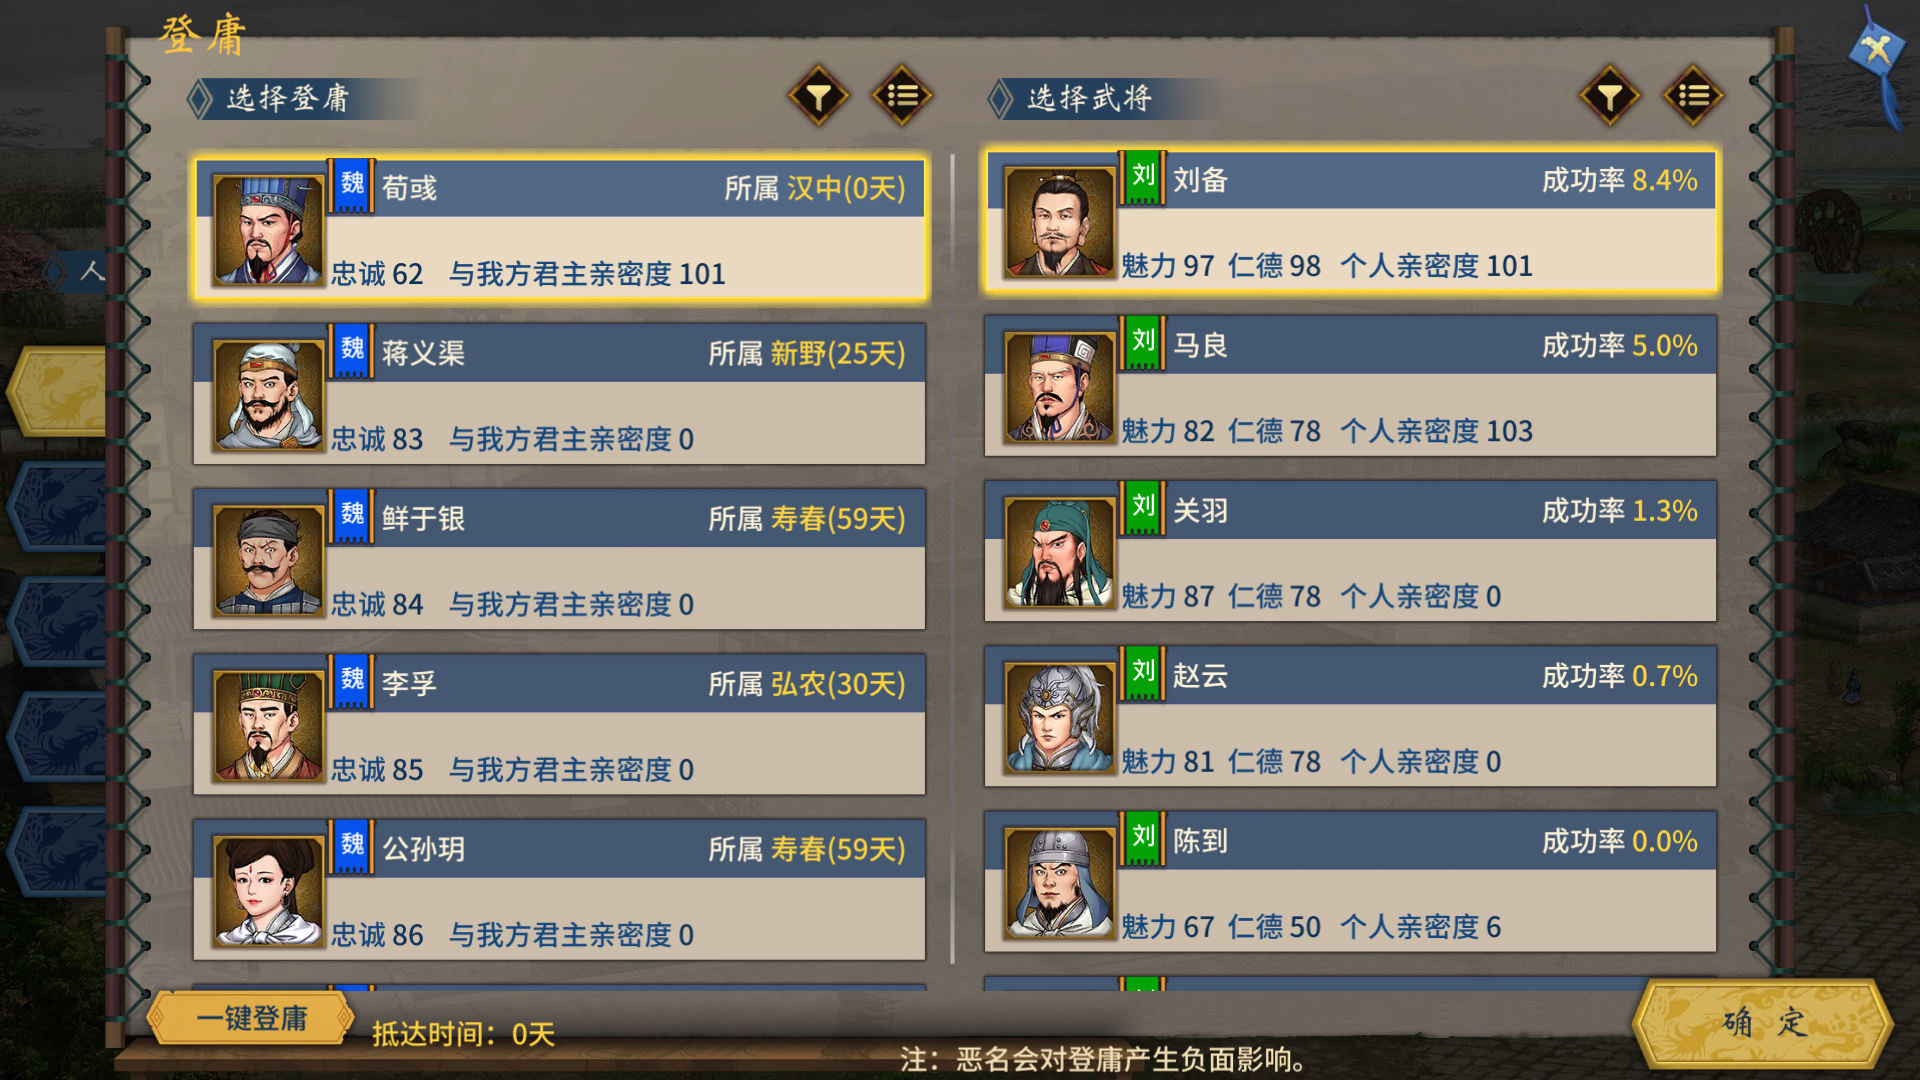Viewport: 1920px width, 1080px height.
Task: Select 李孚 from 弘农 as recruit target
Action: point(559,724)
